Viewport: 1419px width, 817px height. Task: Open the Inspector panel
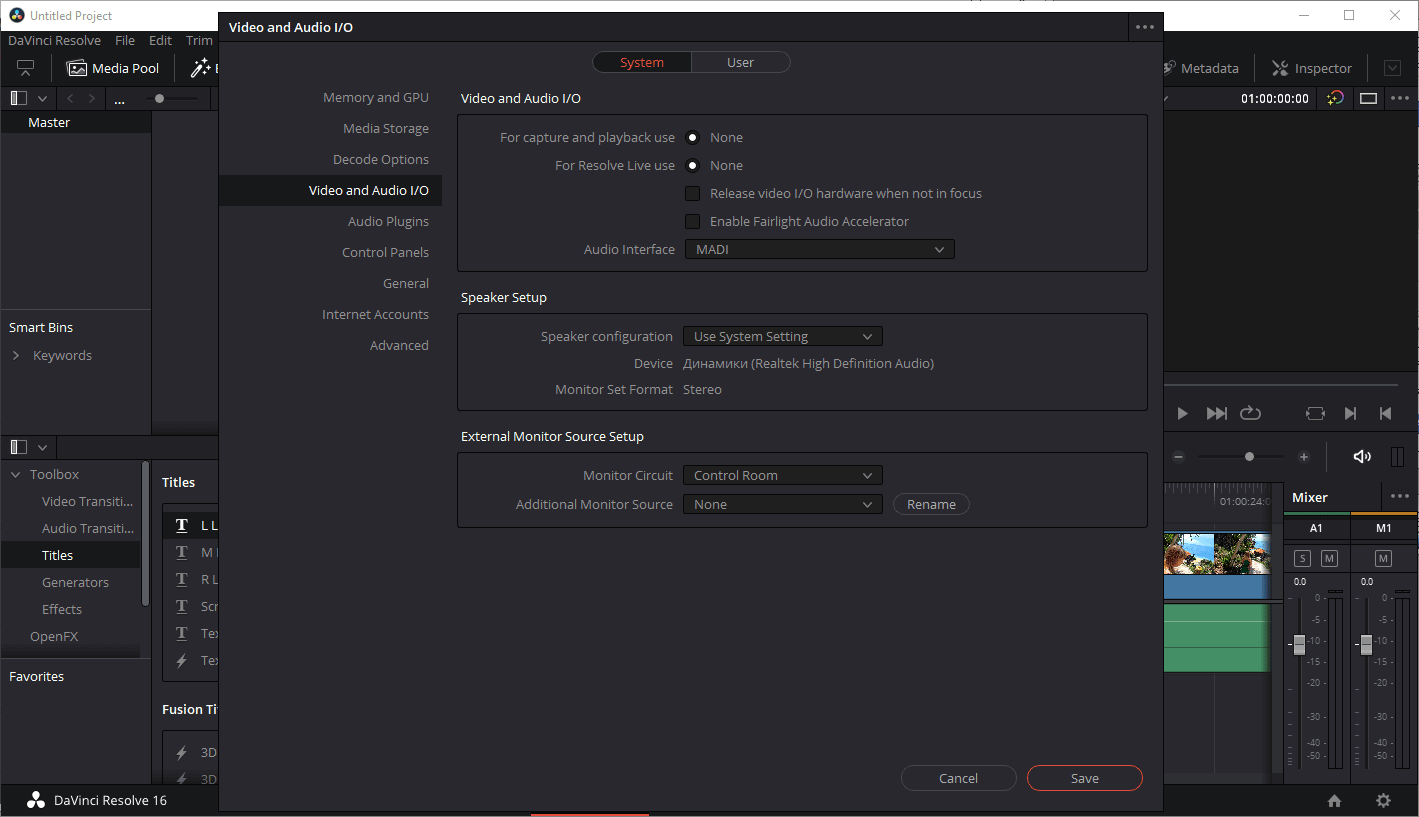1311,68
